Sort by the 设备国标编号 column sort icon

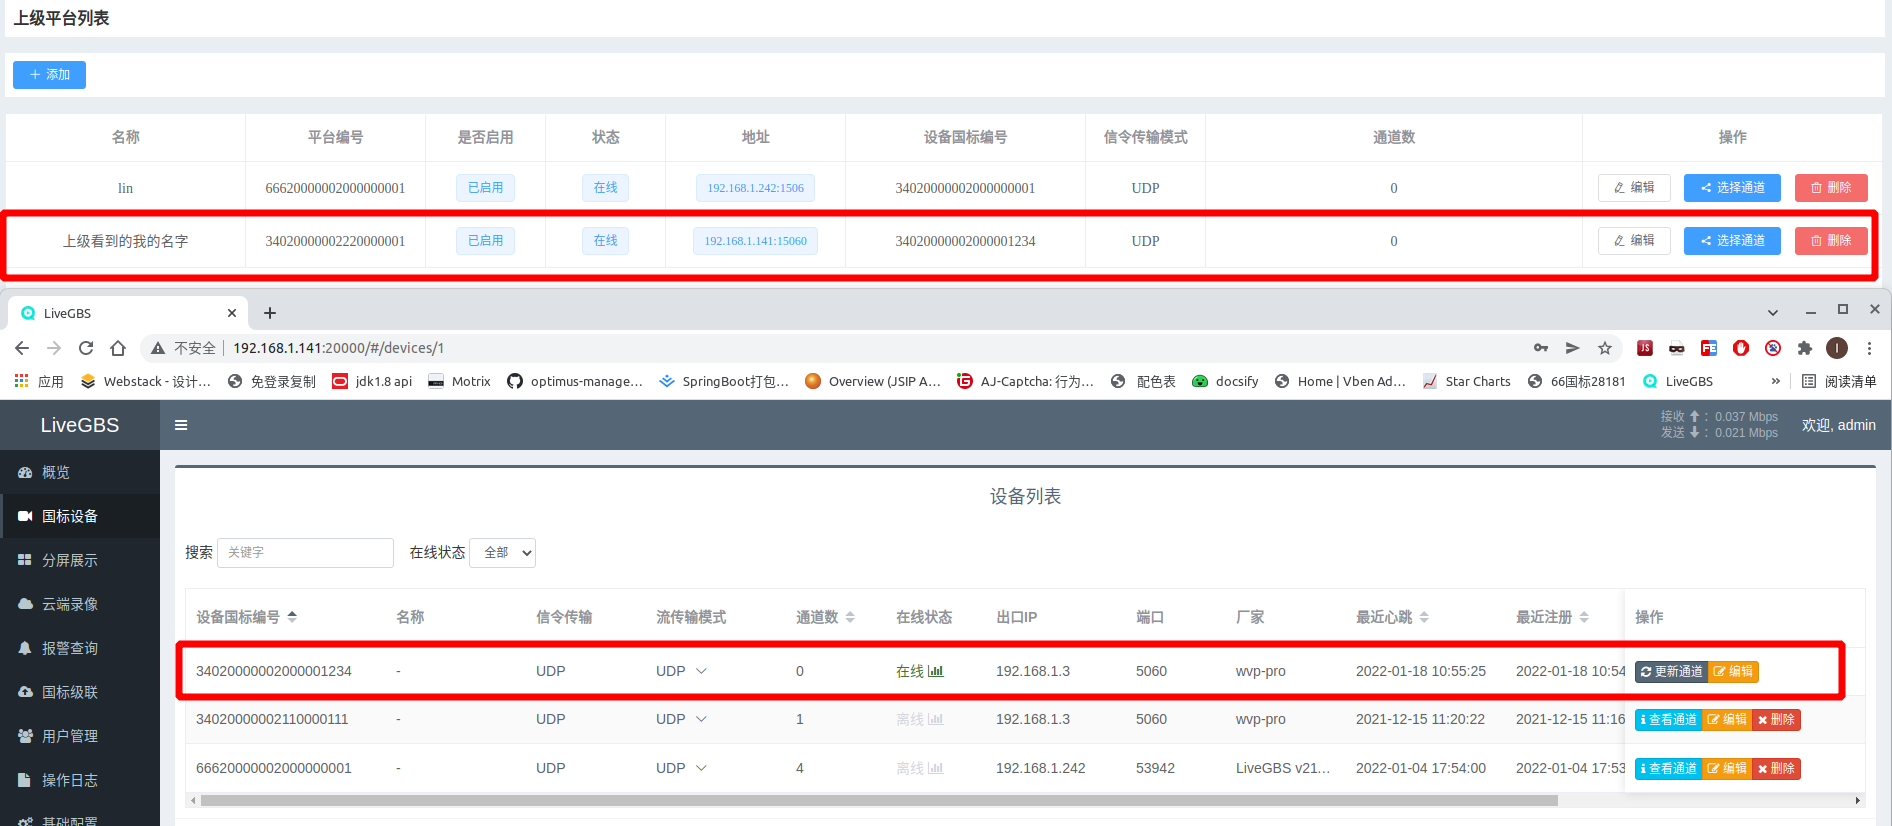pyautogui.click(x=292, y=617)
